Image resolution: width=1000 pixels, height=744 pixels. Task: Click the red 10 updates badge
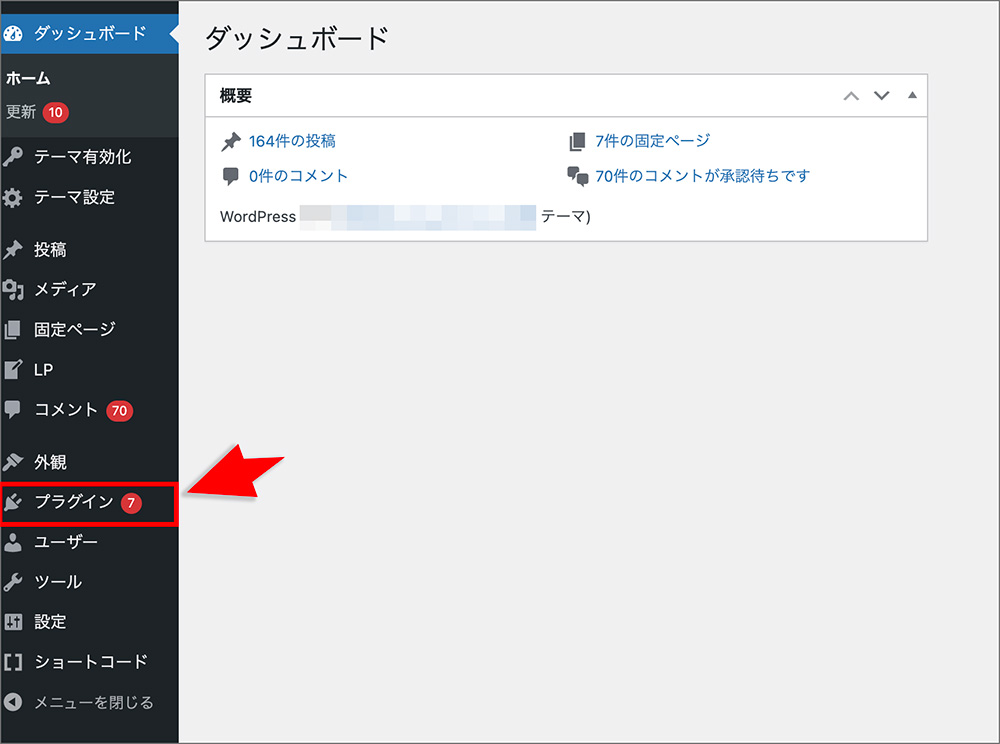tap(55, 113)
